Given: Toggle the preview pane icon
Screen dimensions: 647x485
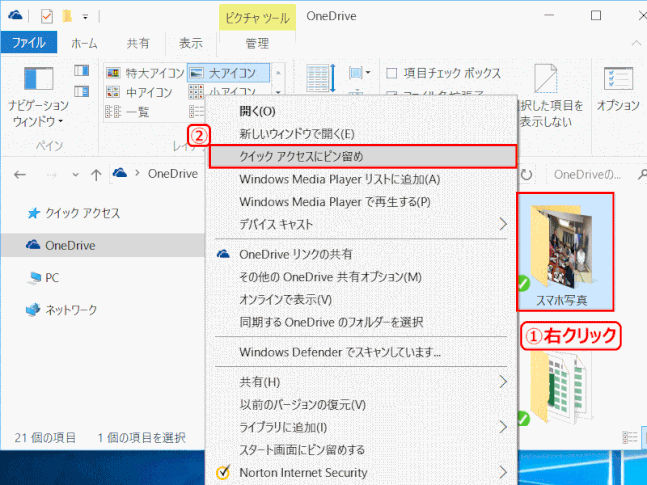Looking at the screenshot, I should tap(82, 71).
